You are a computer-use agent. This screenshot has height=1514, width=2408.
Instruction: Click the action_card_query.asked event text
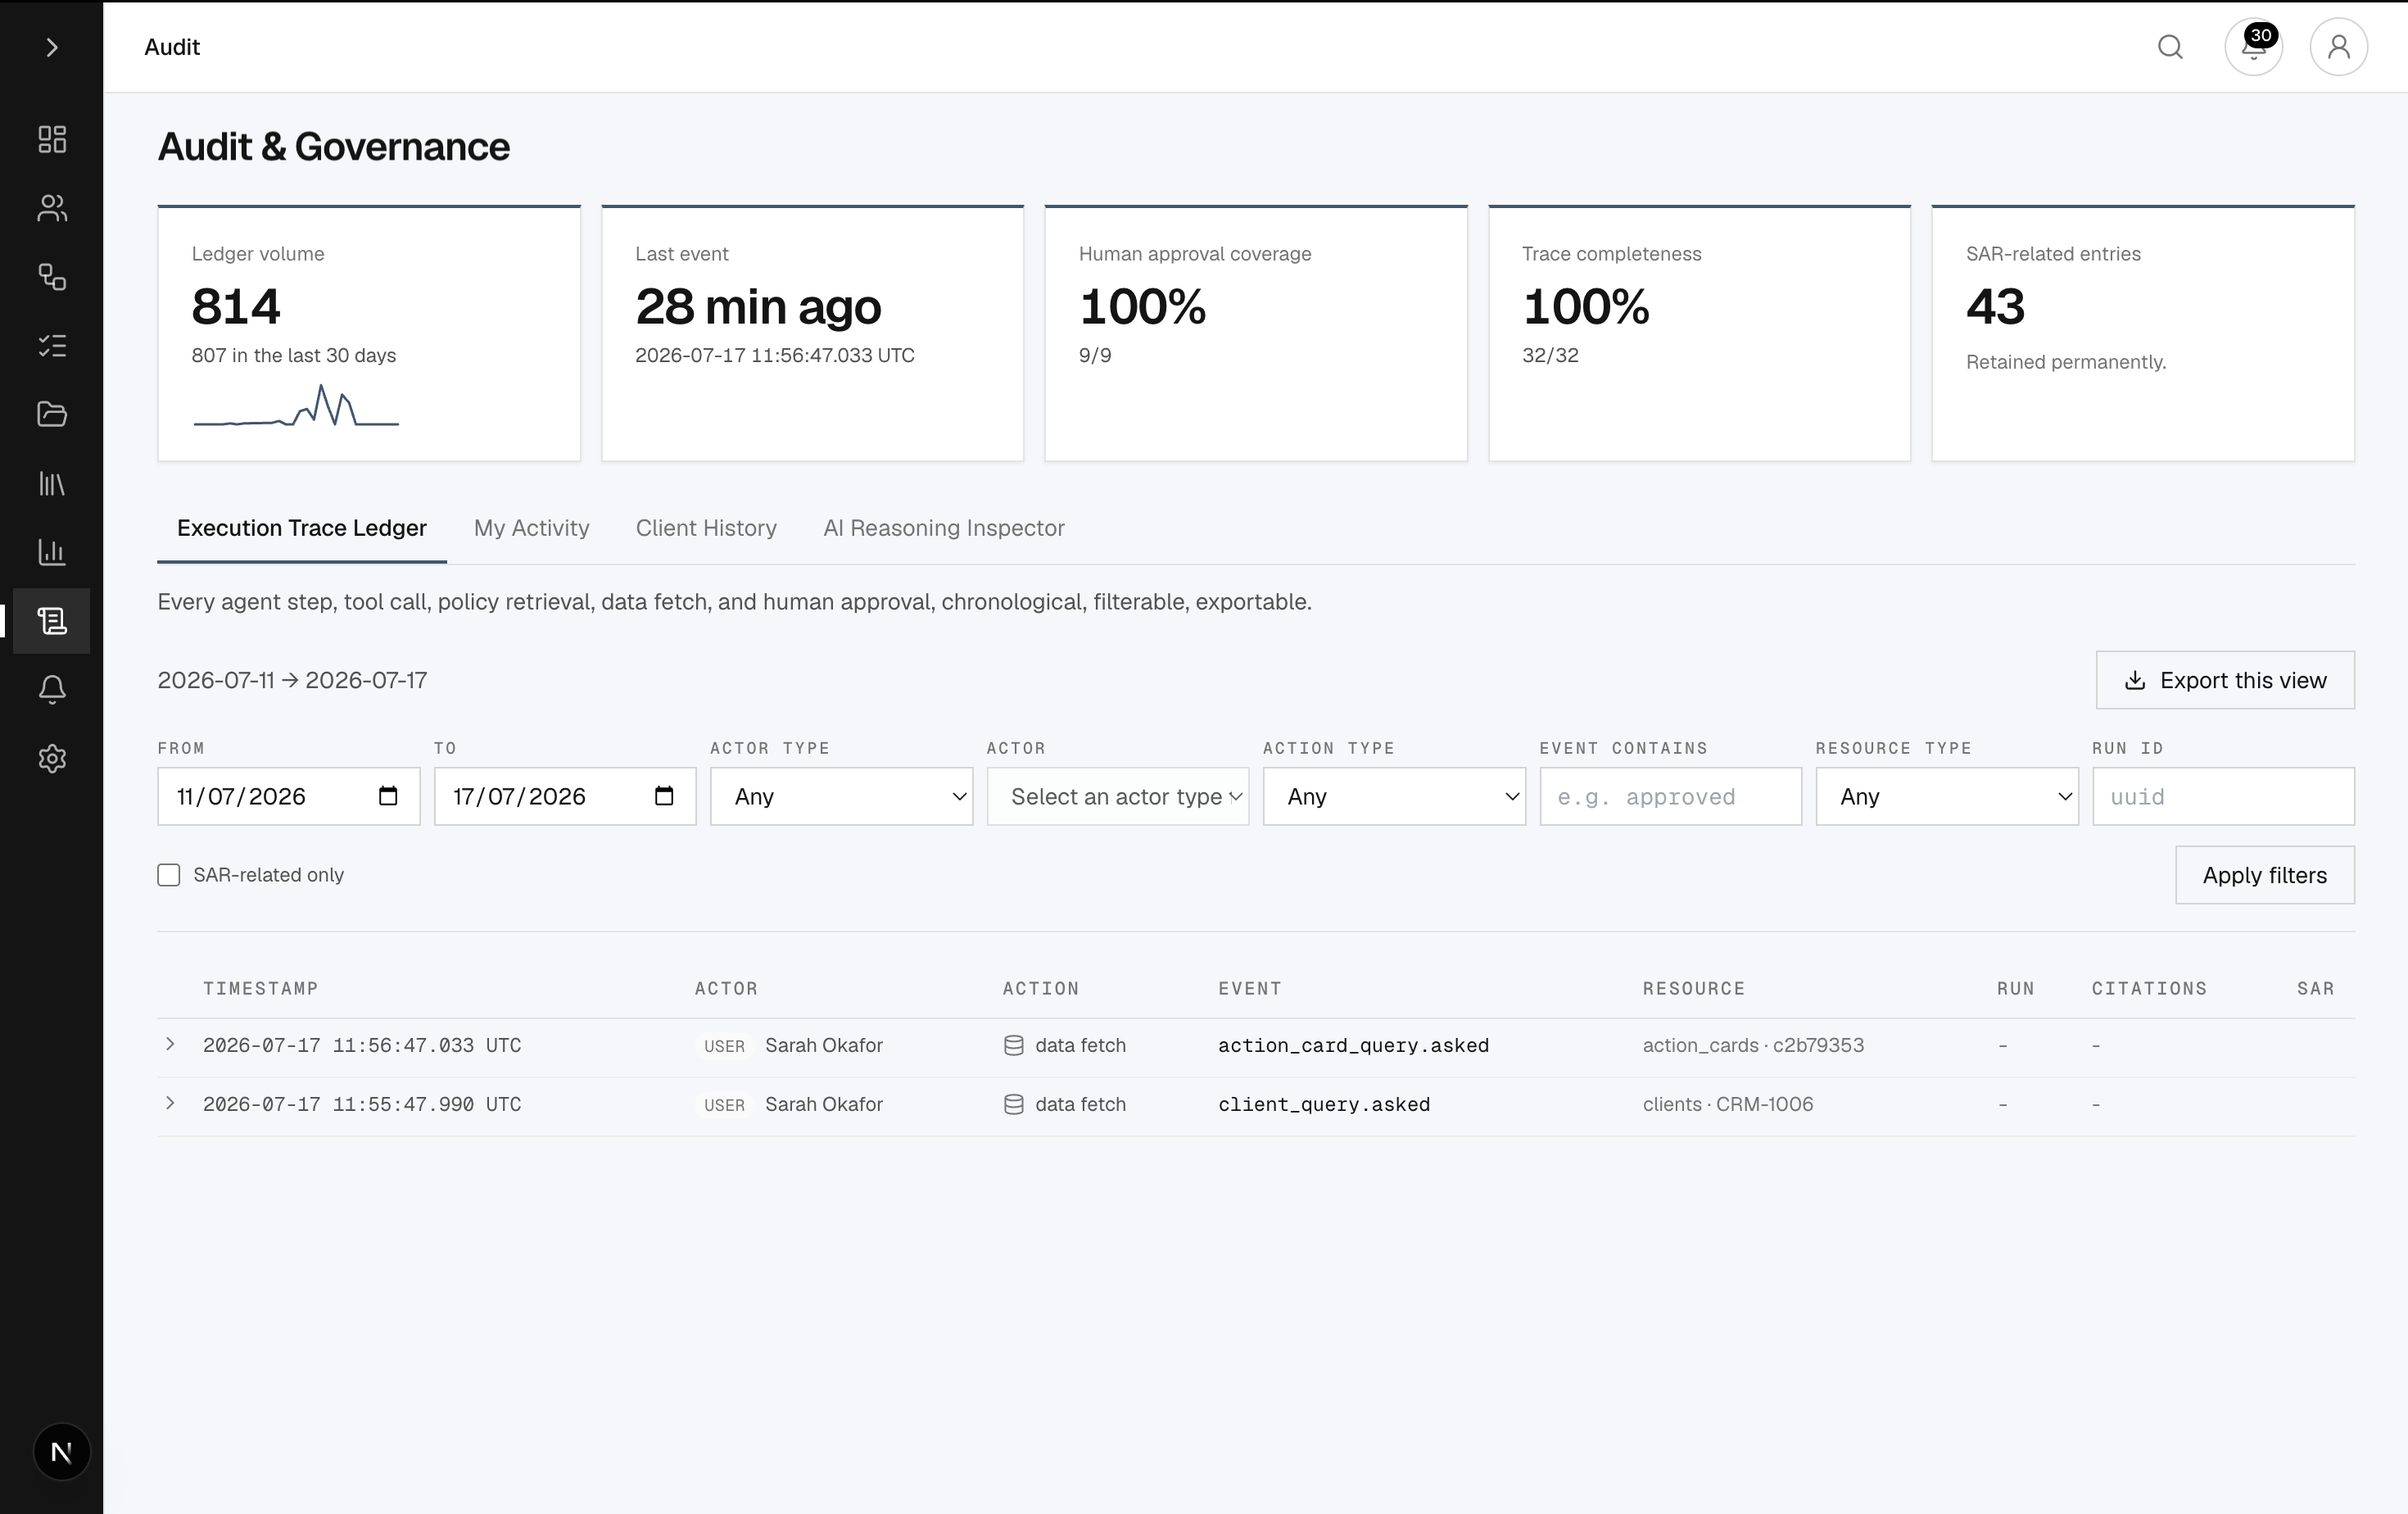tap(1353, 1046)
